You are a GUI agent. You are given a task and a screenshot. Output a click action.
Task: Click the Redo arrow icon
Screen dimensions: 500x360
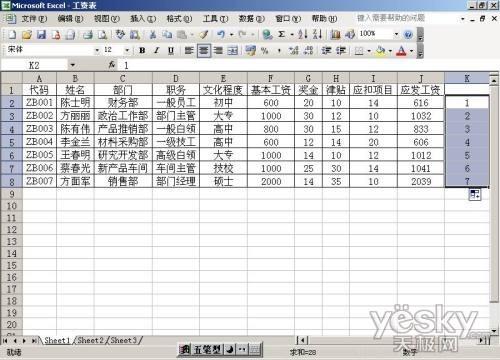tap(242, 34)
